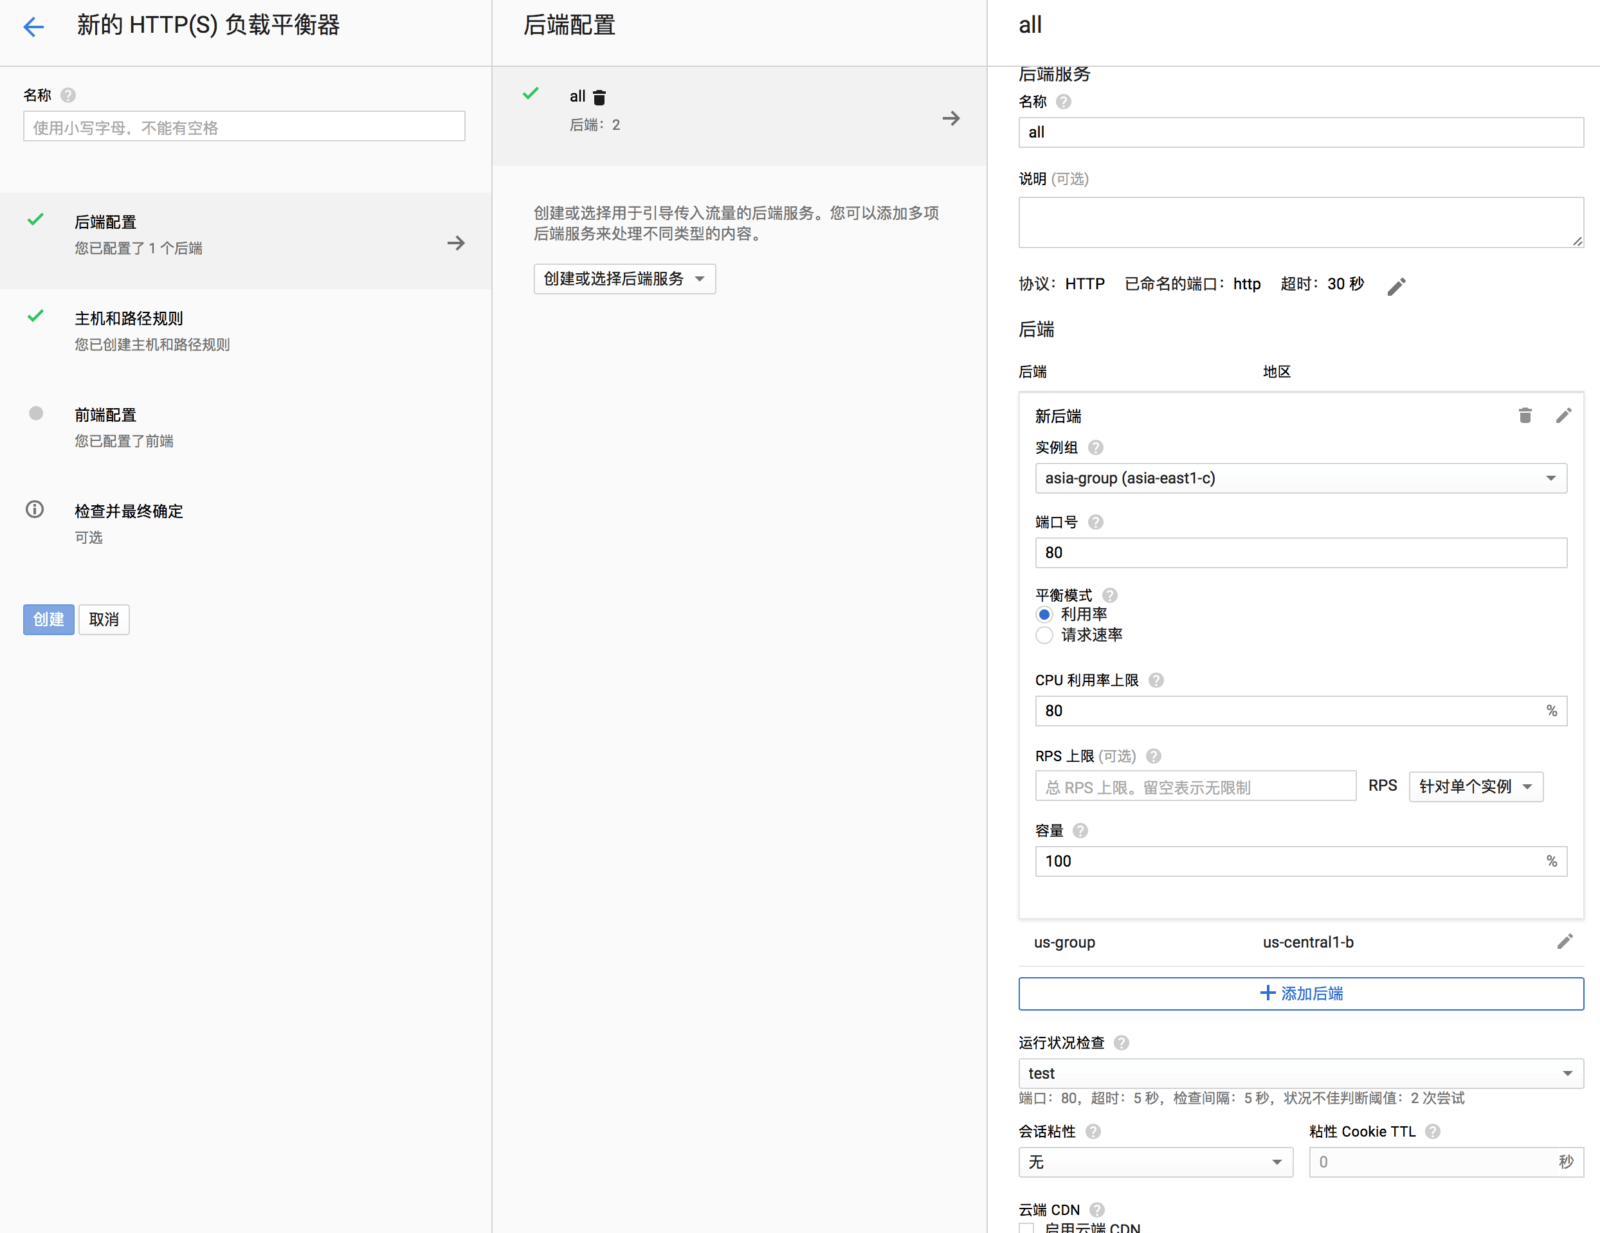Click the 添加后端 button

point(1300,993)
